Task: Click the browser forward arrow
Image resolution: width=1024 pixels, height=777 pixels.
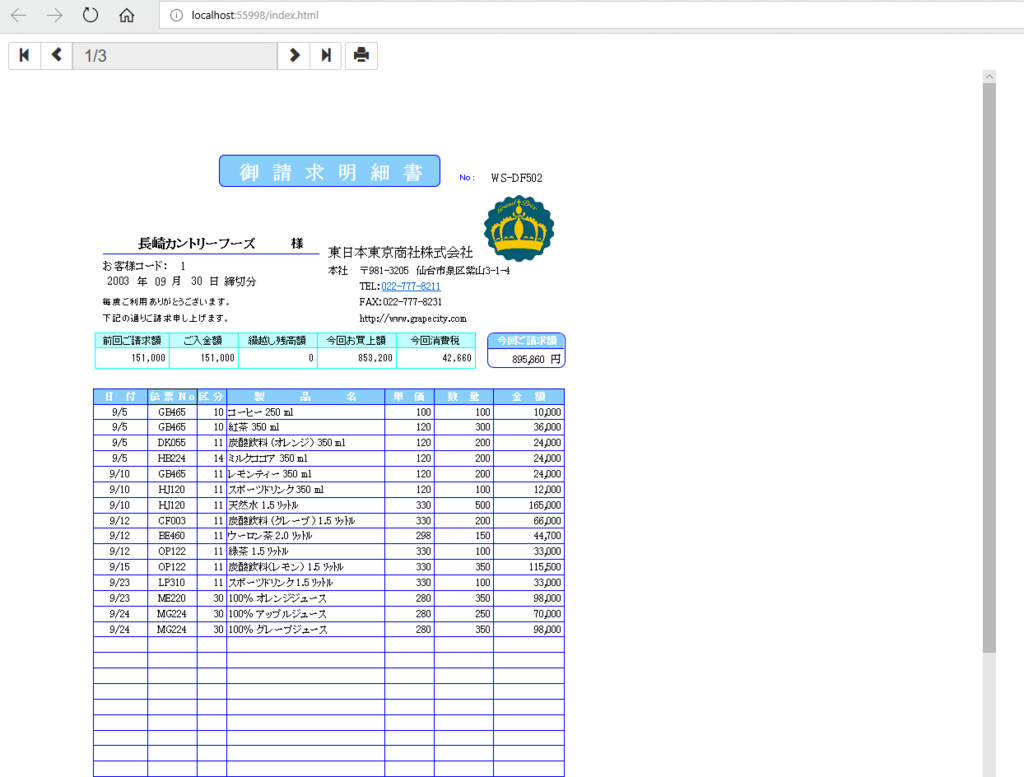Action: [54, 15]
